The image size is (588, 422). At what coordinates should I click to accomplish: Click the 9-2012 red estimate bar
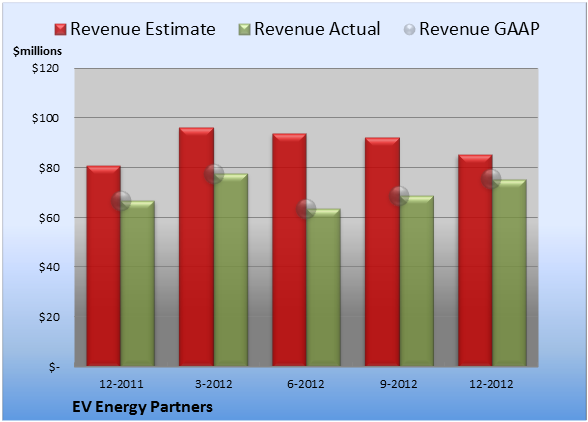tap(382, 252)
